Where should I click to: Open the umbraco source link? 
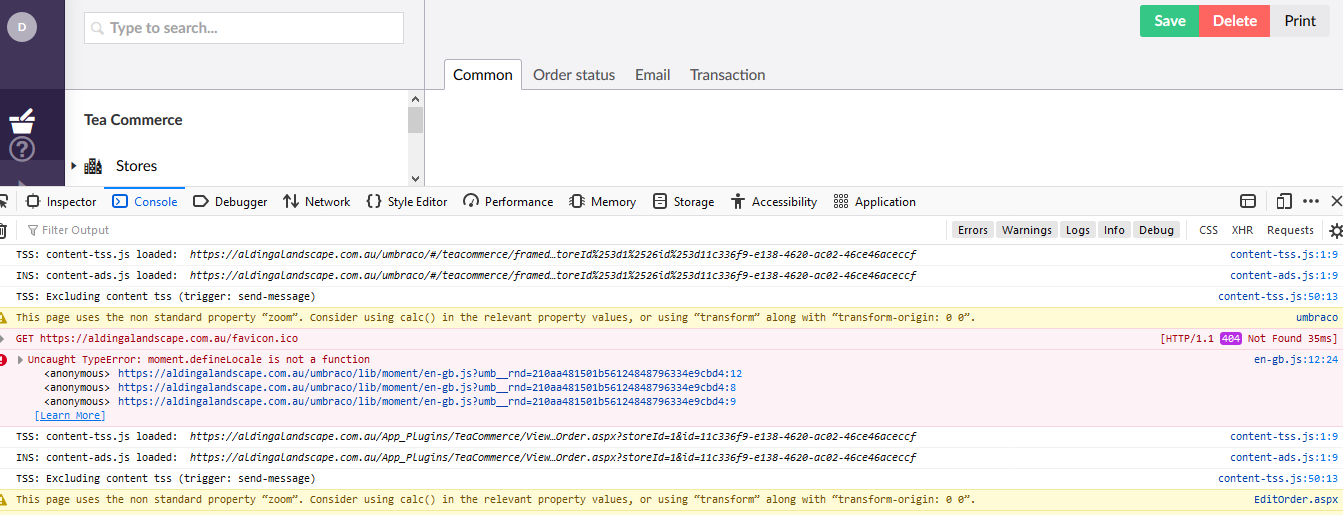[x=1317, y=317]
